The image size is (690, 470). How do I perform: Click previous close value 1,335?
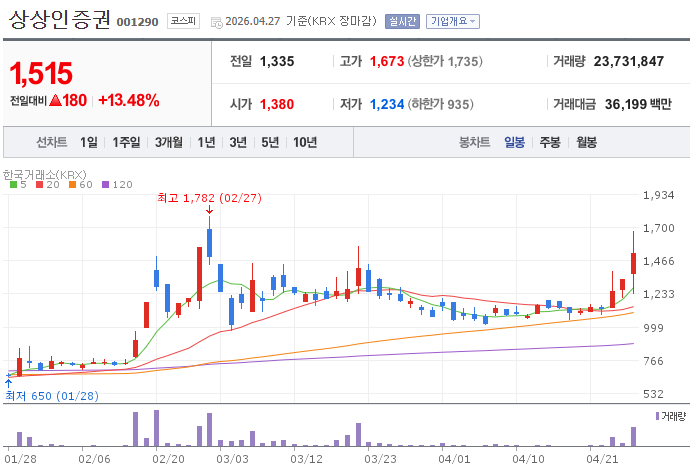(277, 61)
